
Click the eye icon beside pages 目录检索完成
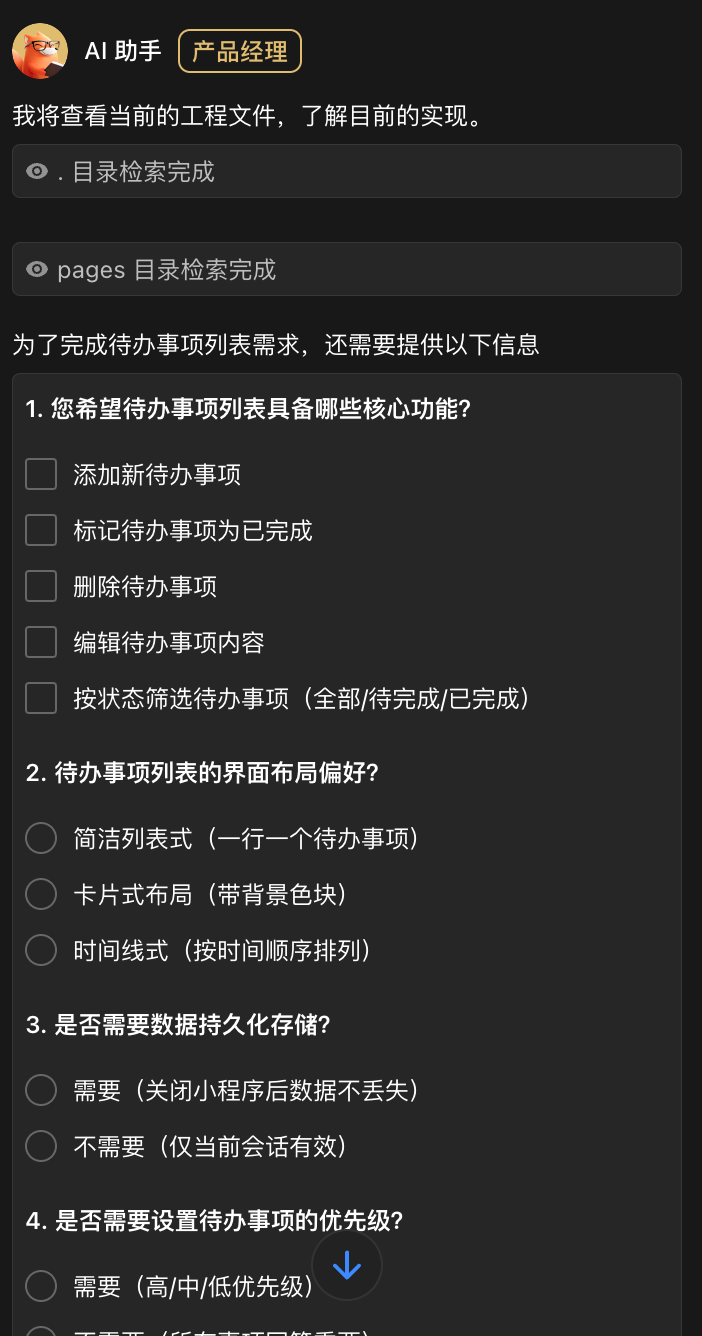pos(37,270)
